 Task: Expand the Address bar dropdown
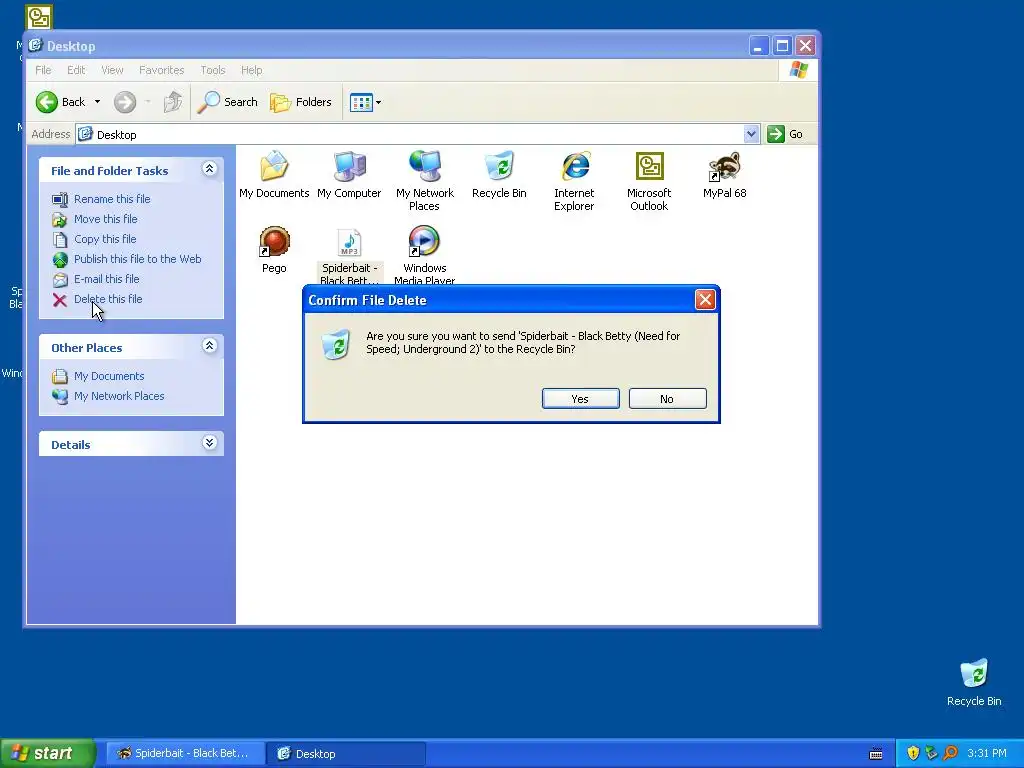coord(751,134)
